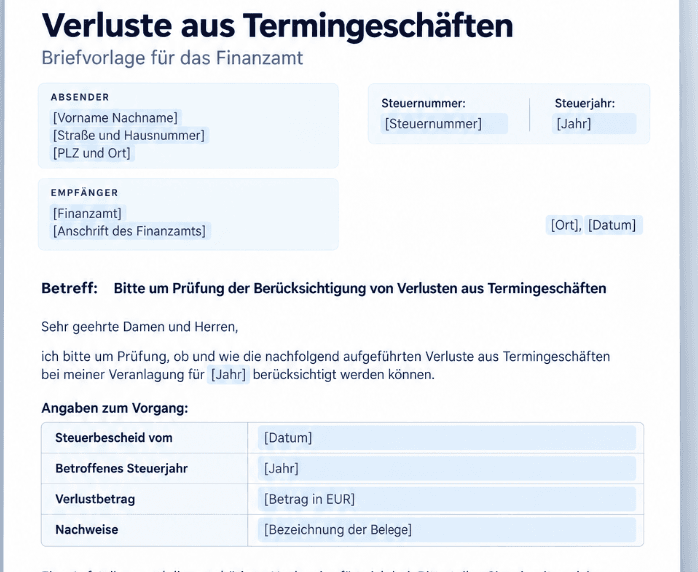Click the [Bezeichnung der Belege] cell
The height and width of the screenshot is (572, 698).
pyautogui.click(x=446, y=530)
